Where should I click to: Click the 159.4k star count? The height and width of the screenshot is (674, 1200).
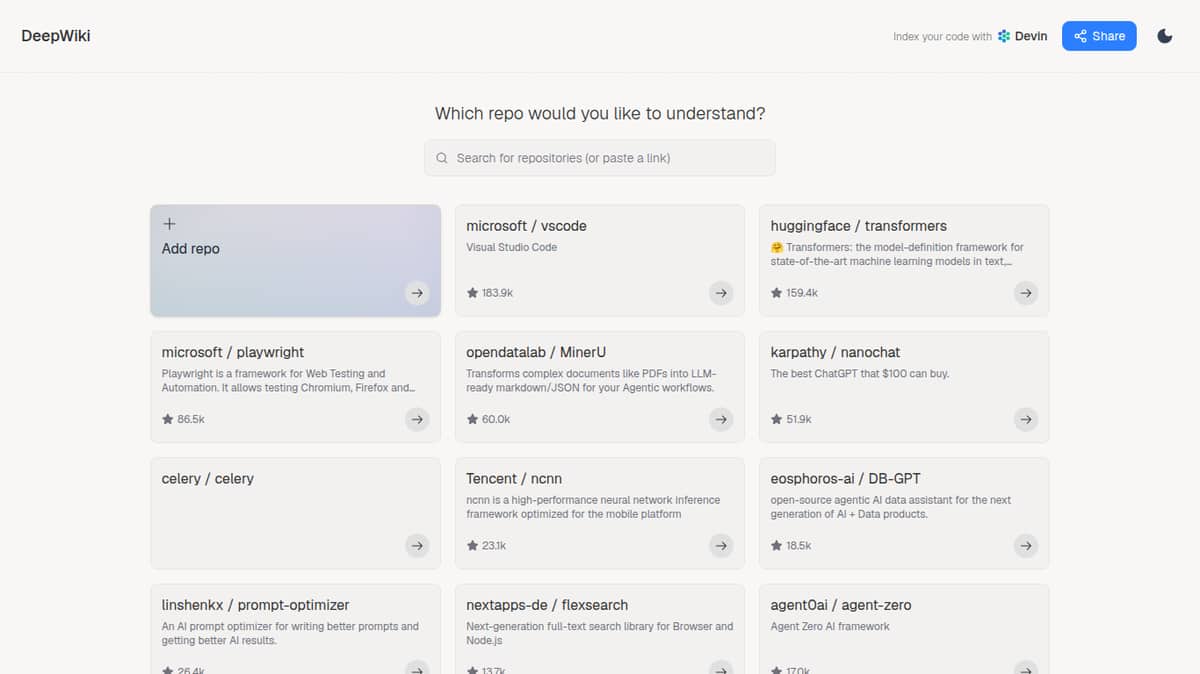[802, 293]
